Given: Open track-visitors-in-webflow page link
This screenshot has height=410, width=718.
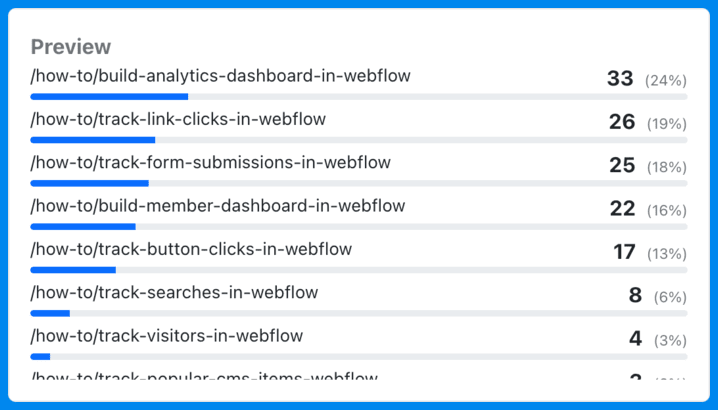Looking at the screenshot, I should pos(167,336).
